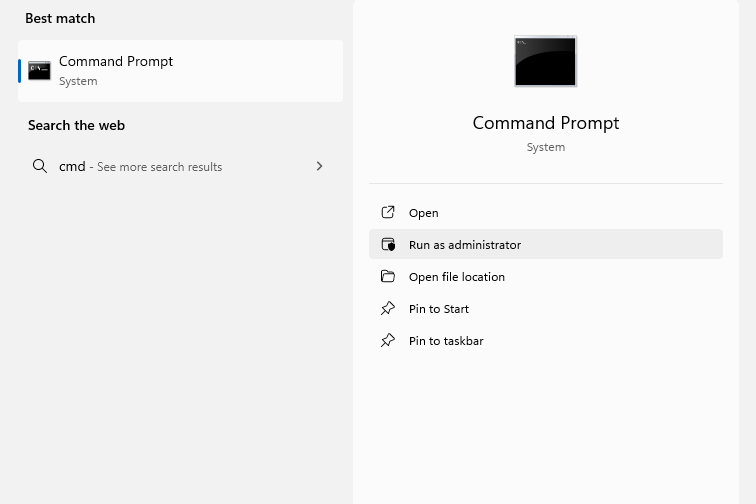This screenshot has width=756, height=504.
Task: Click the System label under the preview title
Action: point(545,147)
